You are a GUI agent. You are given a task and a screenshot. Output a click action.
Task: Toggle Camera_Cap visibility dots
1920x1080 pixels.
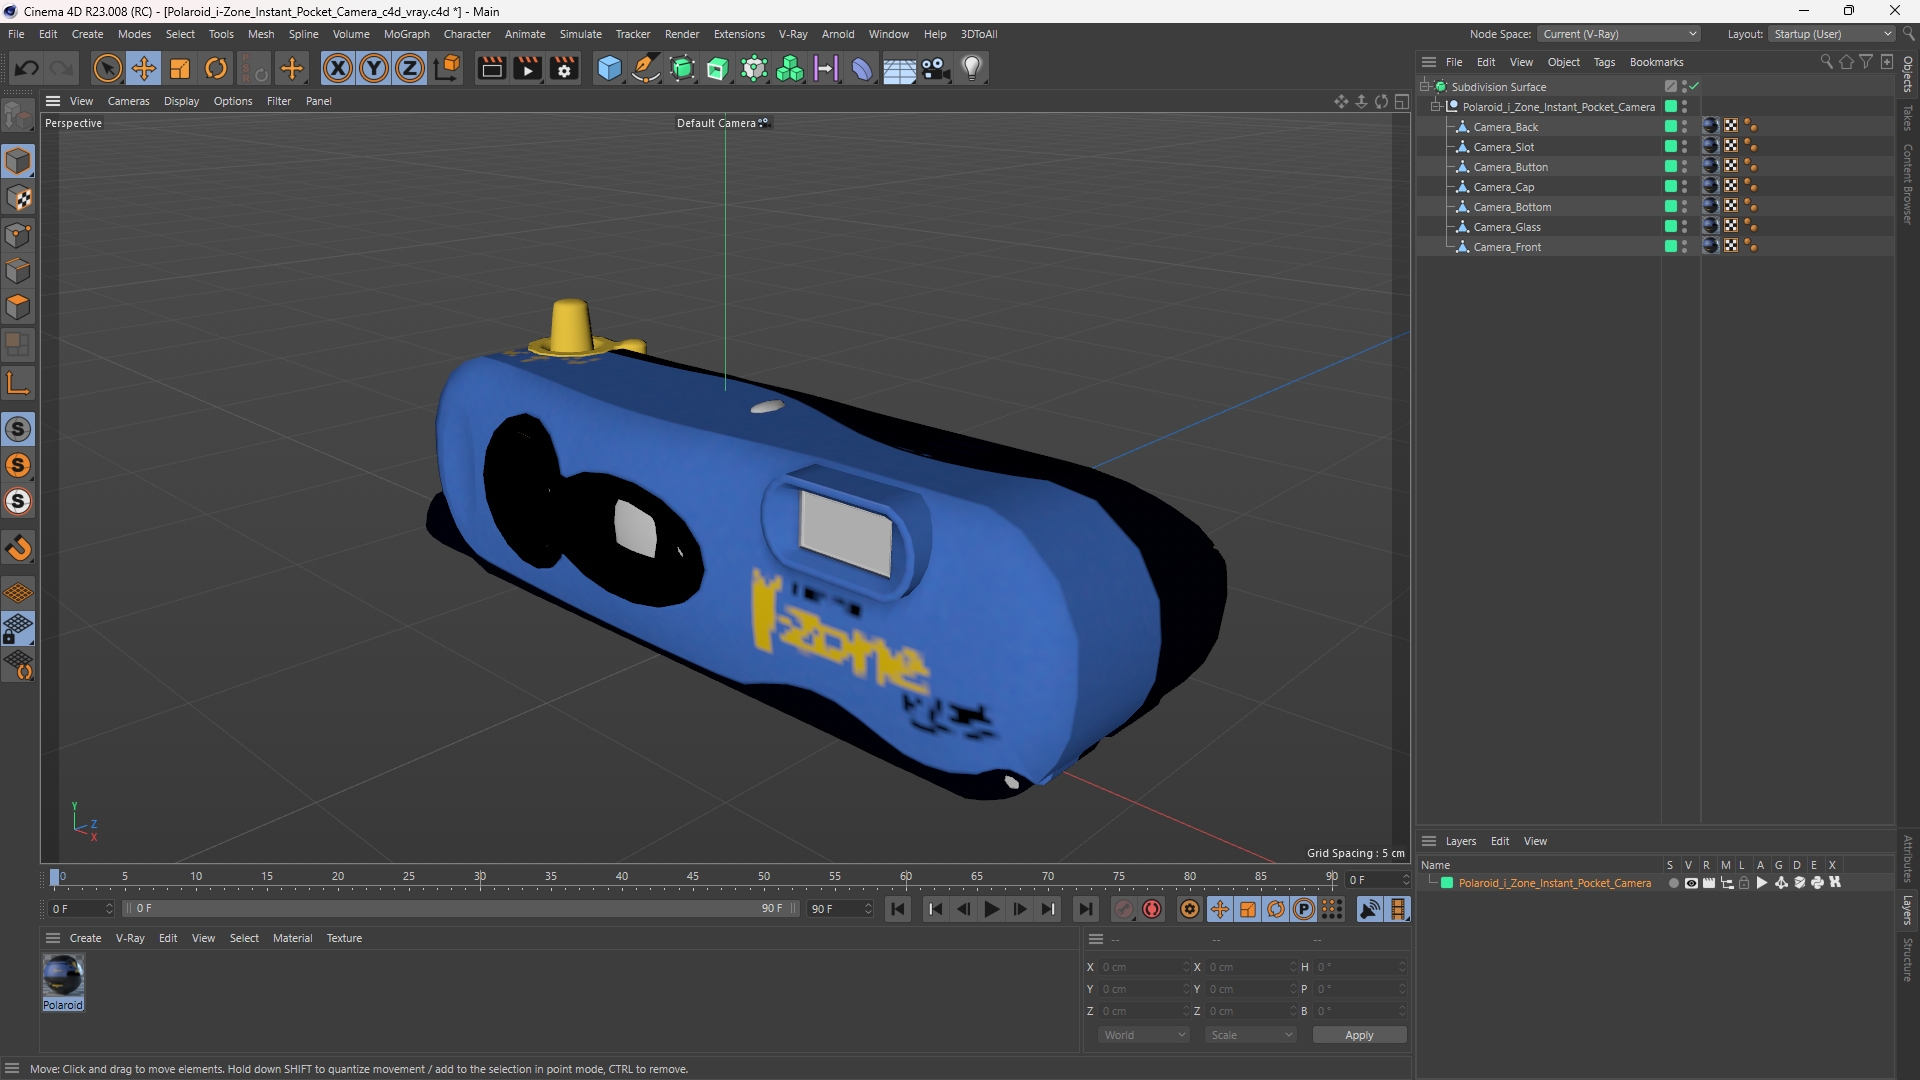[1684, 187]
